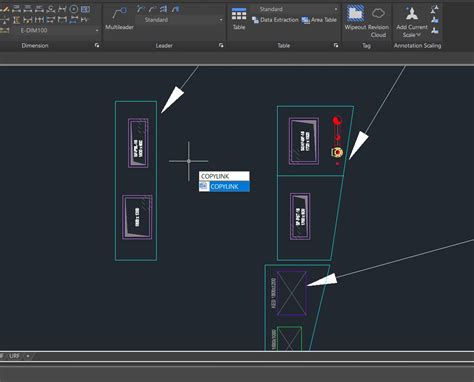Choose the highlighted COPYLINK suggestion

coord(224,187)
